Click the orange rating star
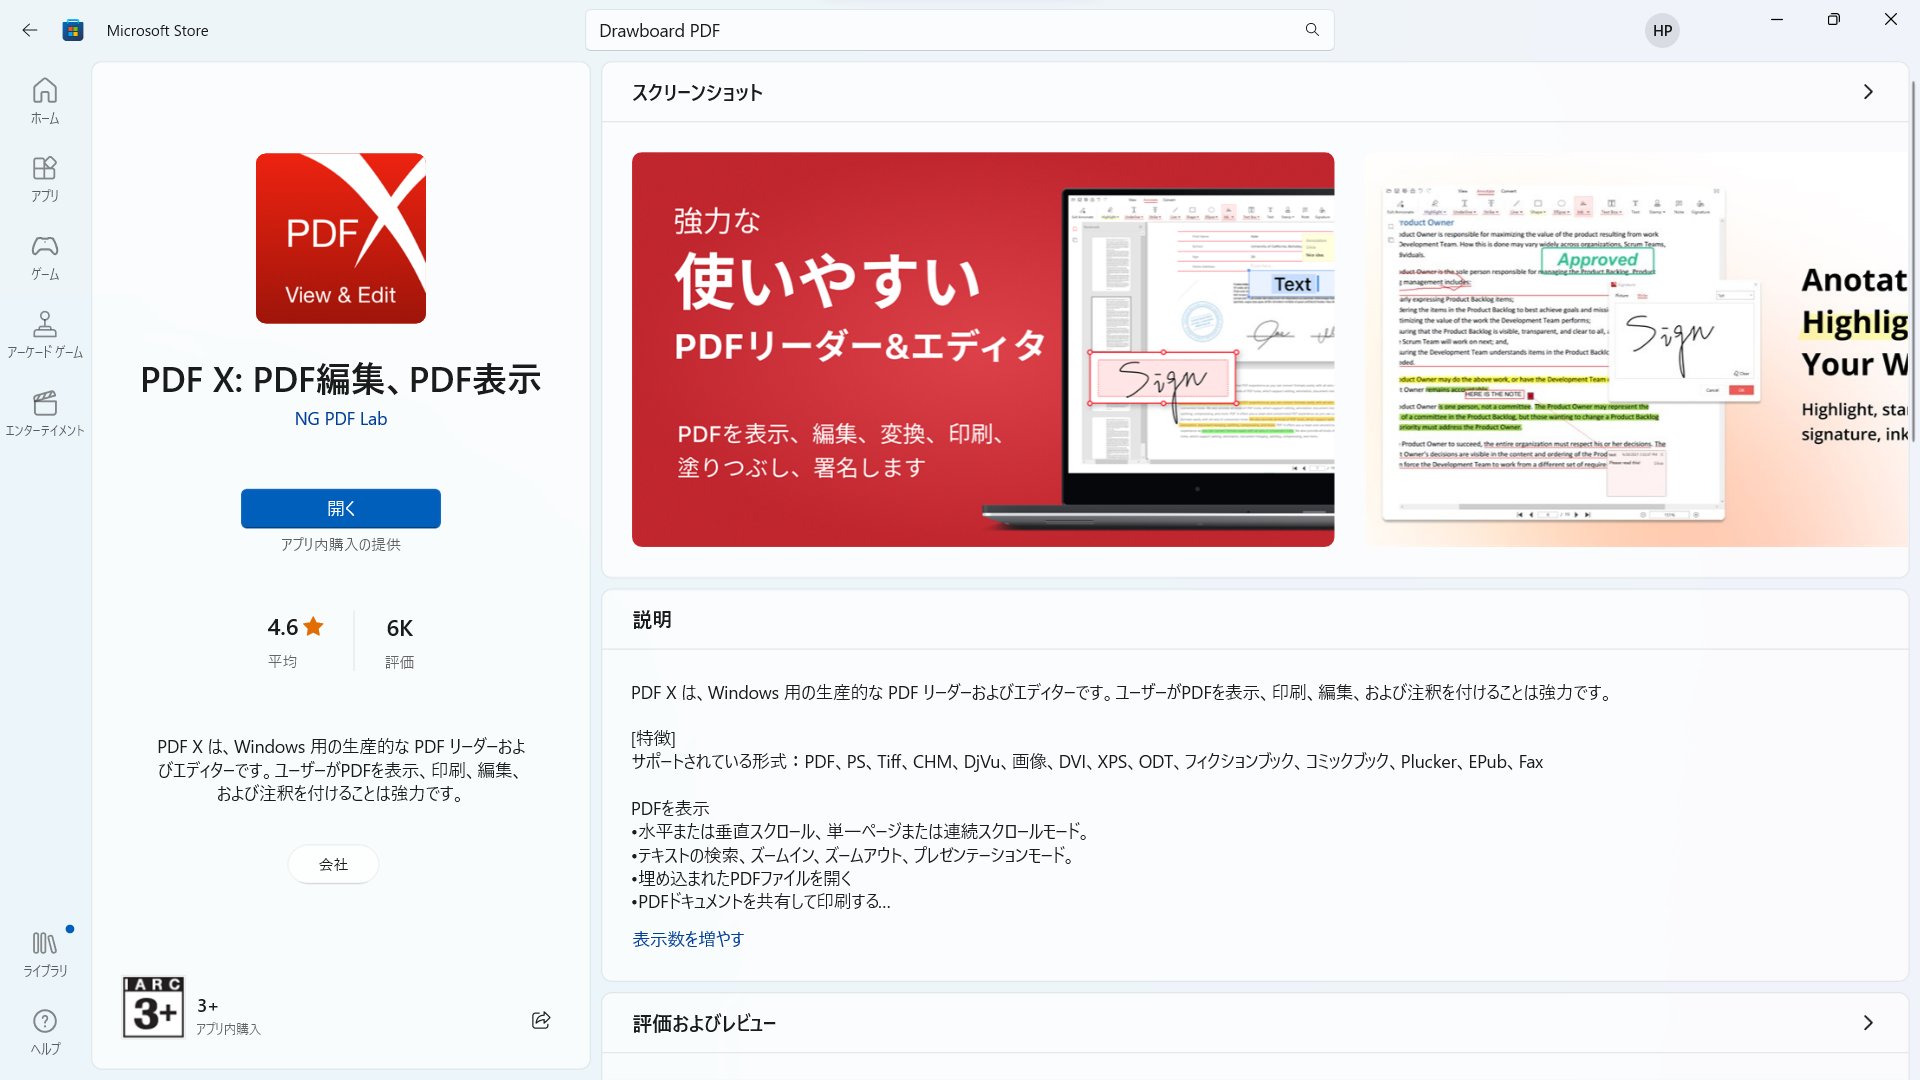 [313, 627]
